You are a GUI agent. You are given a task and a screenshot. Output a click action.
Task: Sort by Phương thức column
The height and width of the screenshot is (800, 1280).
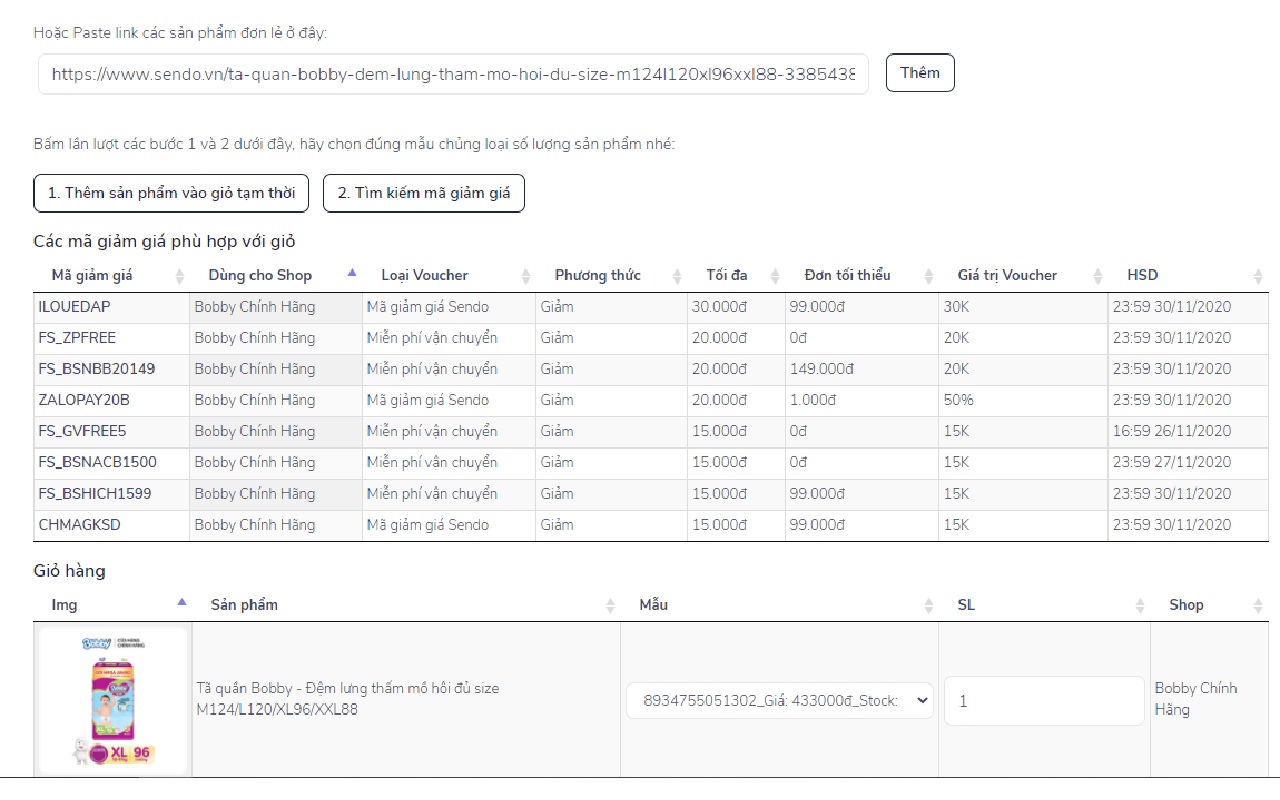pyautogui.click(x=611, y=275)
